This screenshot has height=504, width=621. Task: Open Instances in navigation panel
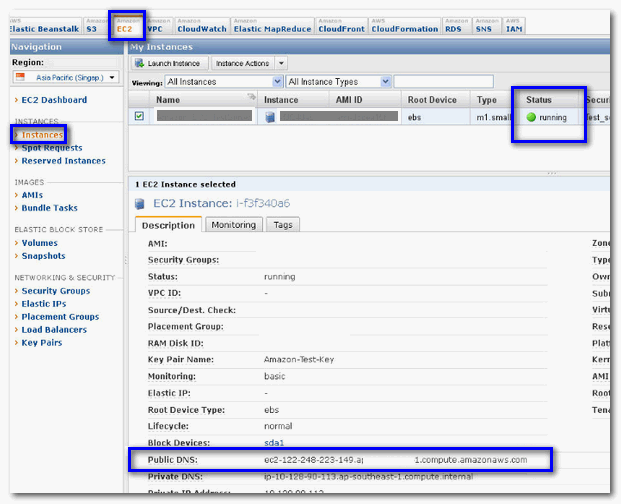(x=42, y=135)
